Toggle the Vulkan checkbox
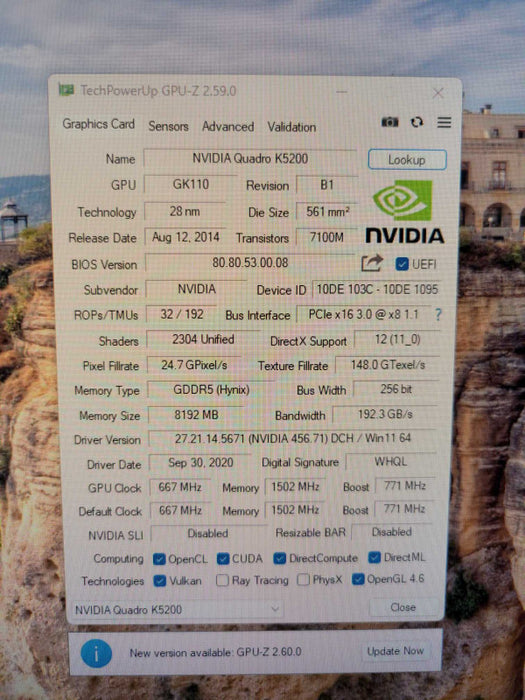The height and width of the screenshot is (700, 525). 160,580
